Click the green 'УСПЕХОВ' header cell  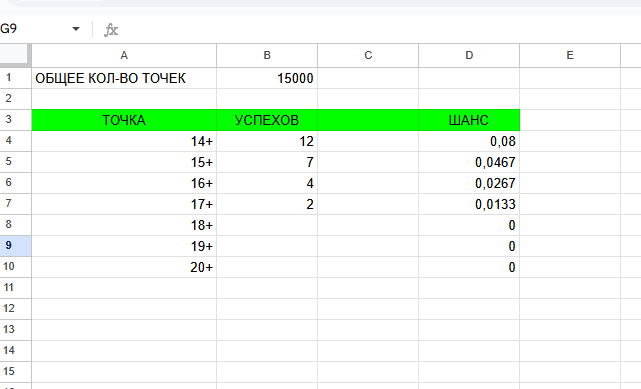(267, 120)
